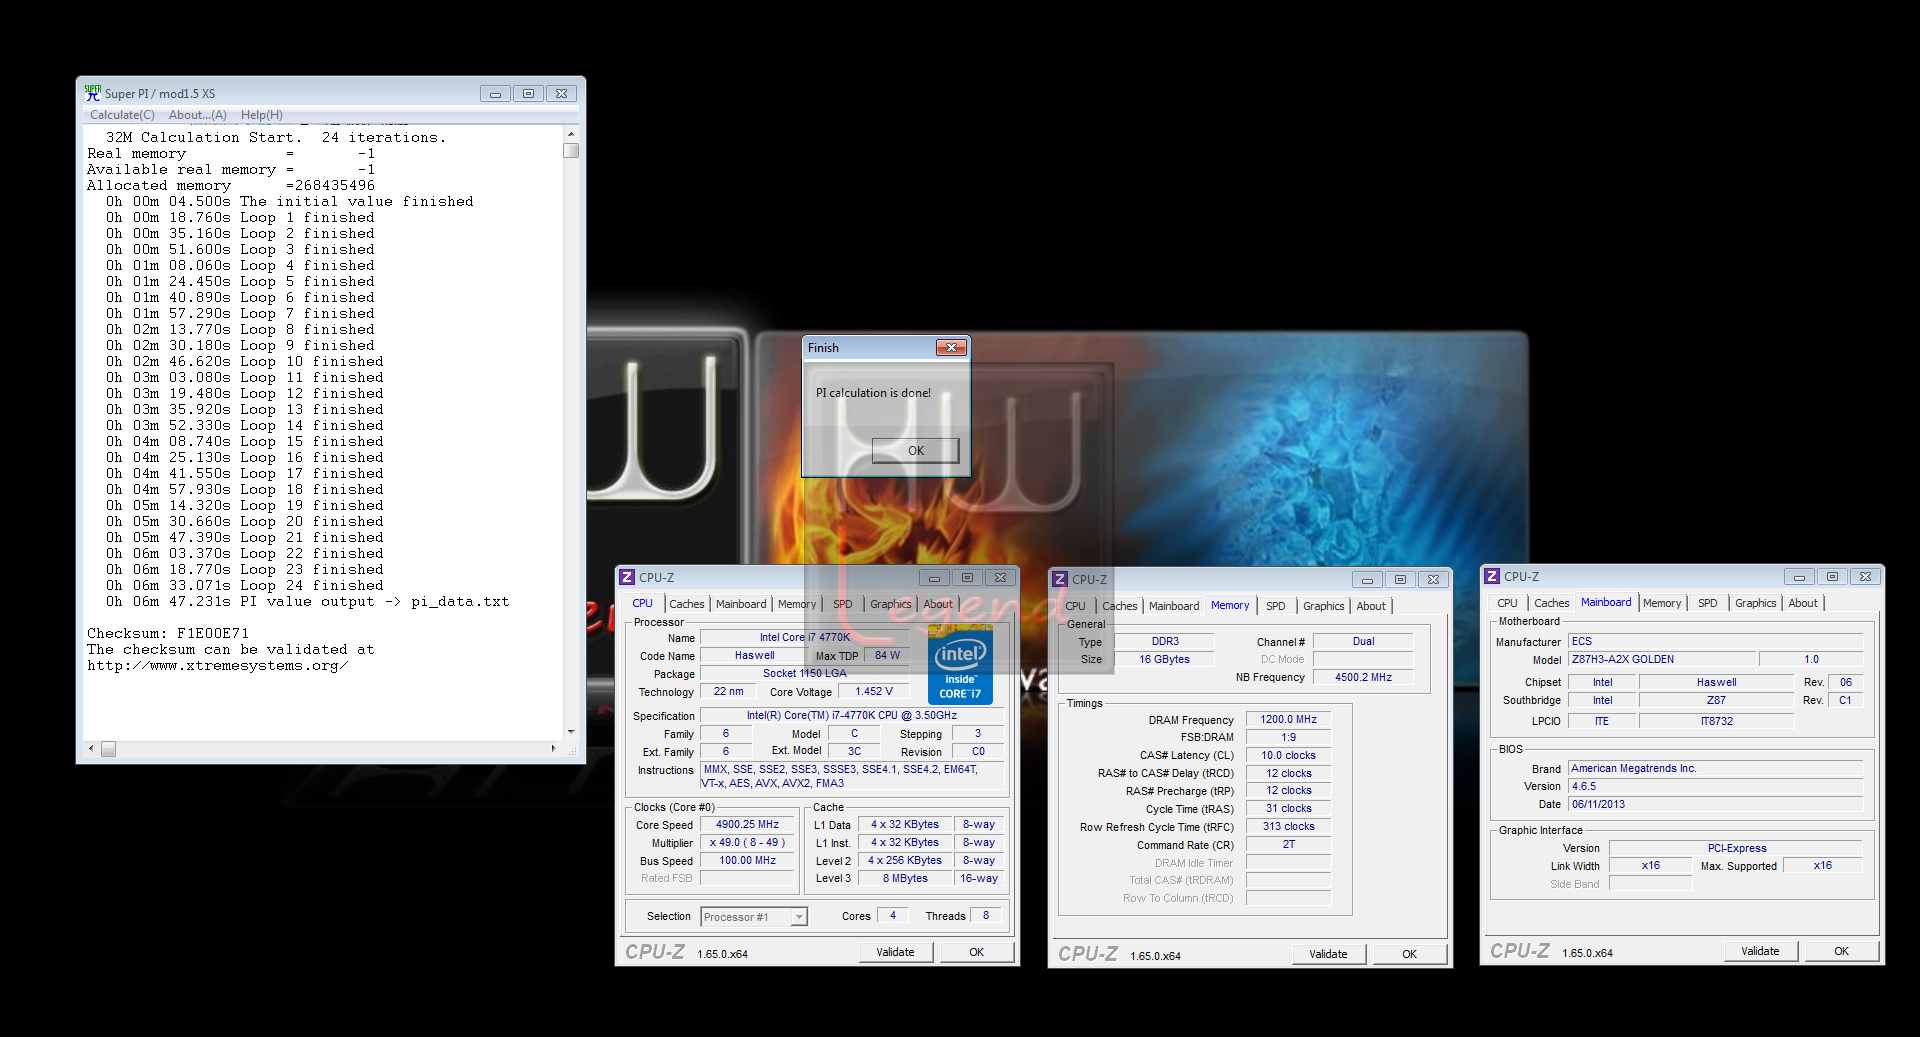Select Graphics tab in the CPU-Z Memory window

[x=1323, y=606]
